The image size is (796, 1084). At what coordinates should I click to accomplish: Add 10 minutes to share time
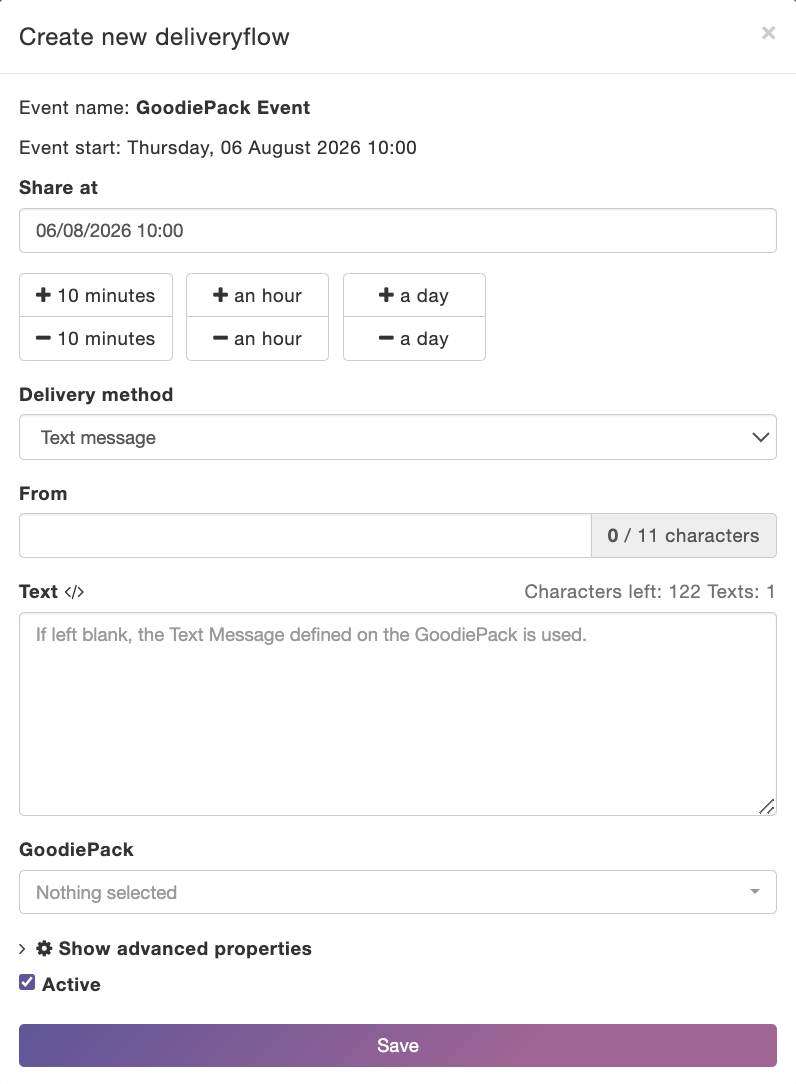tap(96, 295)
